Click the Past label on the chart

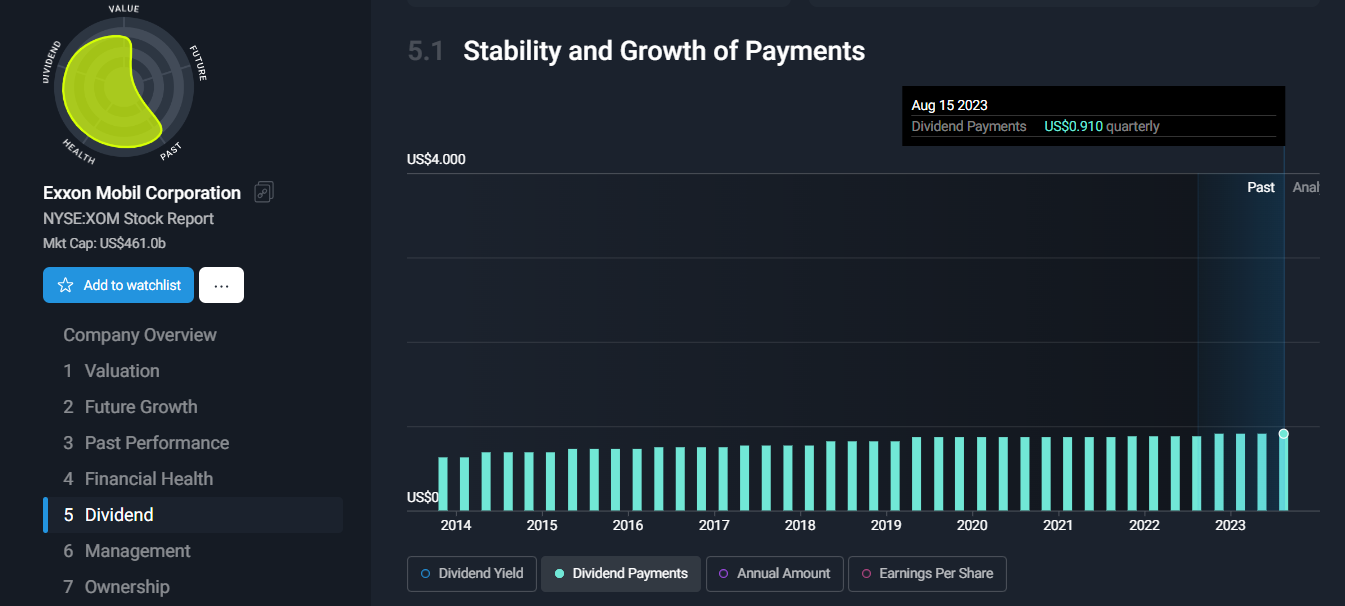1261,187
